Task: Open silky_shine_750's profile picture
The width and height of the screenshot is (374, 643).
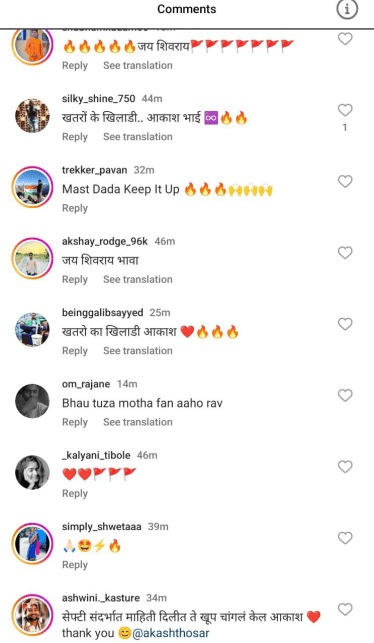Action: (x=32, y=116)
